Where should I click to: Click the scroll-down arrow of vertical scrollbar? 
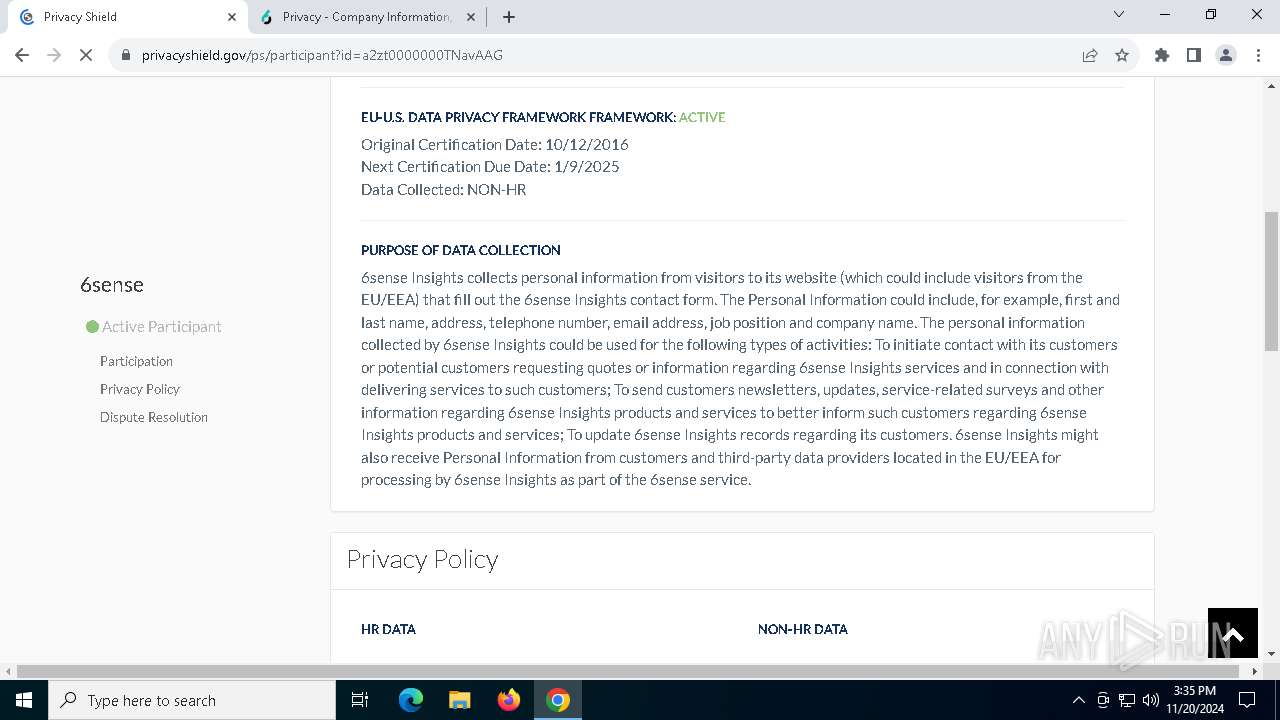click(x=1271, y=654)
